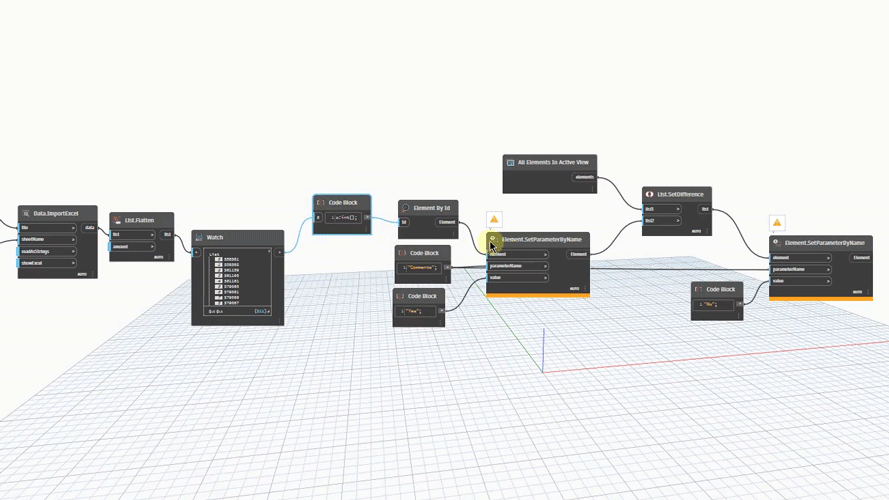This screenshot has height=500, width=889.
Task: Expand the showExcel port chevron
Action: click(73, 263)
